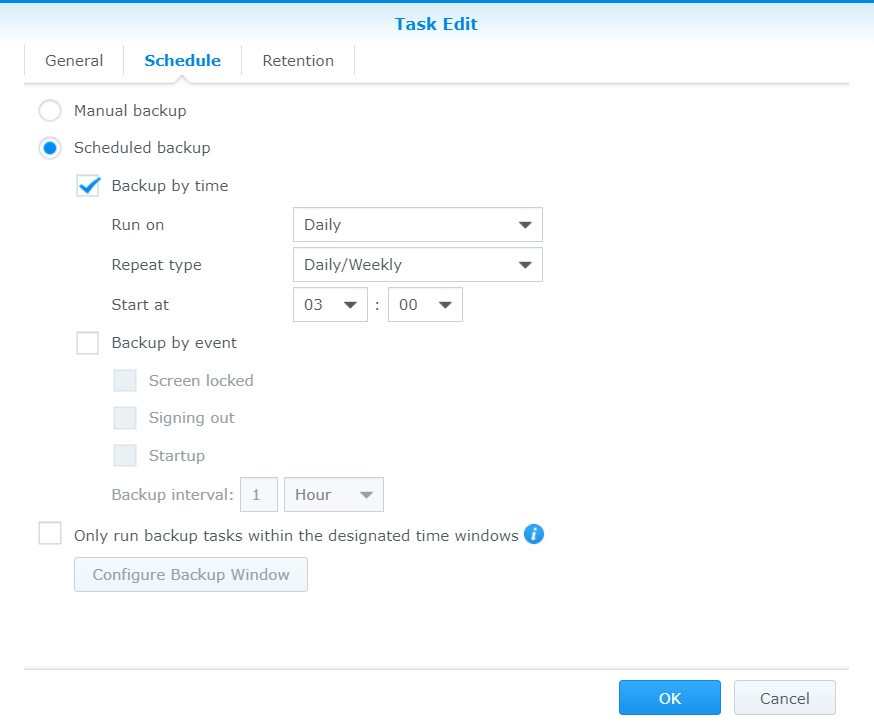This screenshot has height=724, width=874.
Task: Uncheck the Backup by time checkbox
Action: 87,185
